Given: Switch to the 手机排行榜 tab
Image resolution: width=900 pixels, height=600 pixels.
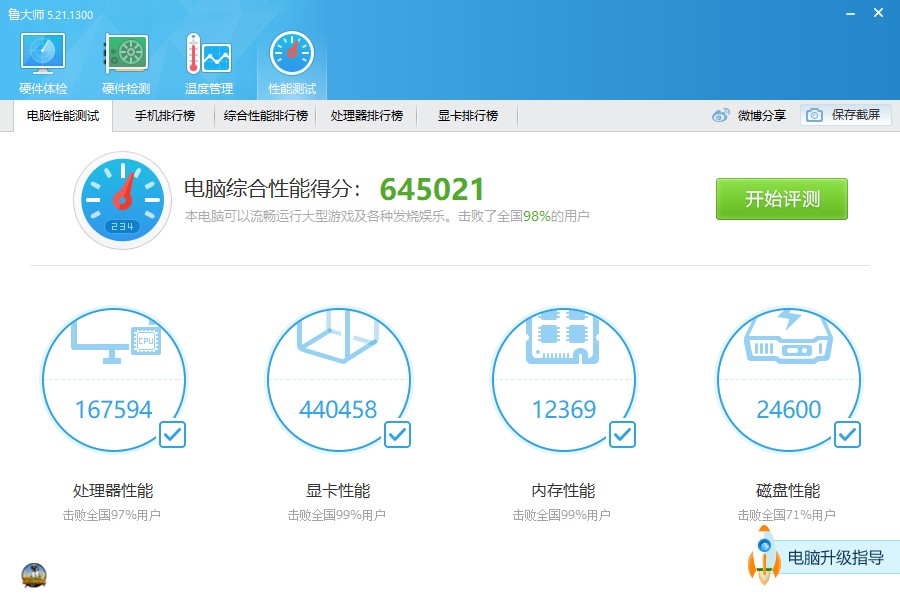Looking at the screenshot, I should pyautogui.click(x=165, y=116).
